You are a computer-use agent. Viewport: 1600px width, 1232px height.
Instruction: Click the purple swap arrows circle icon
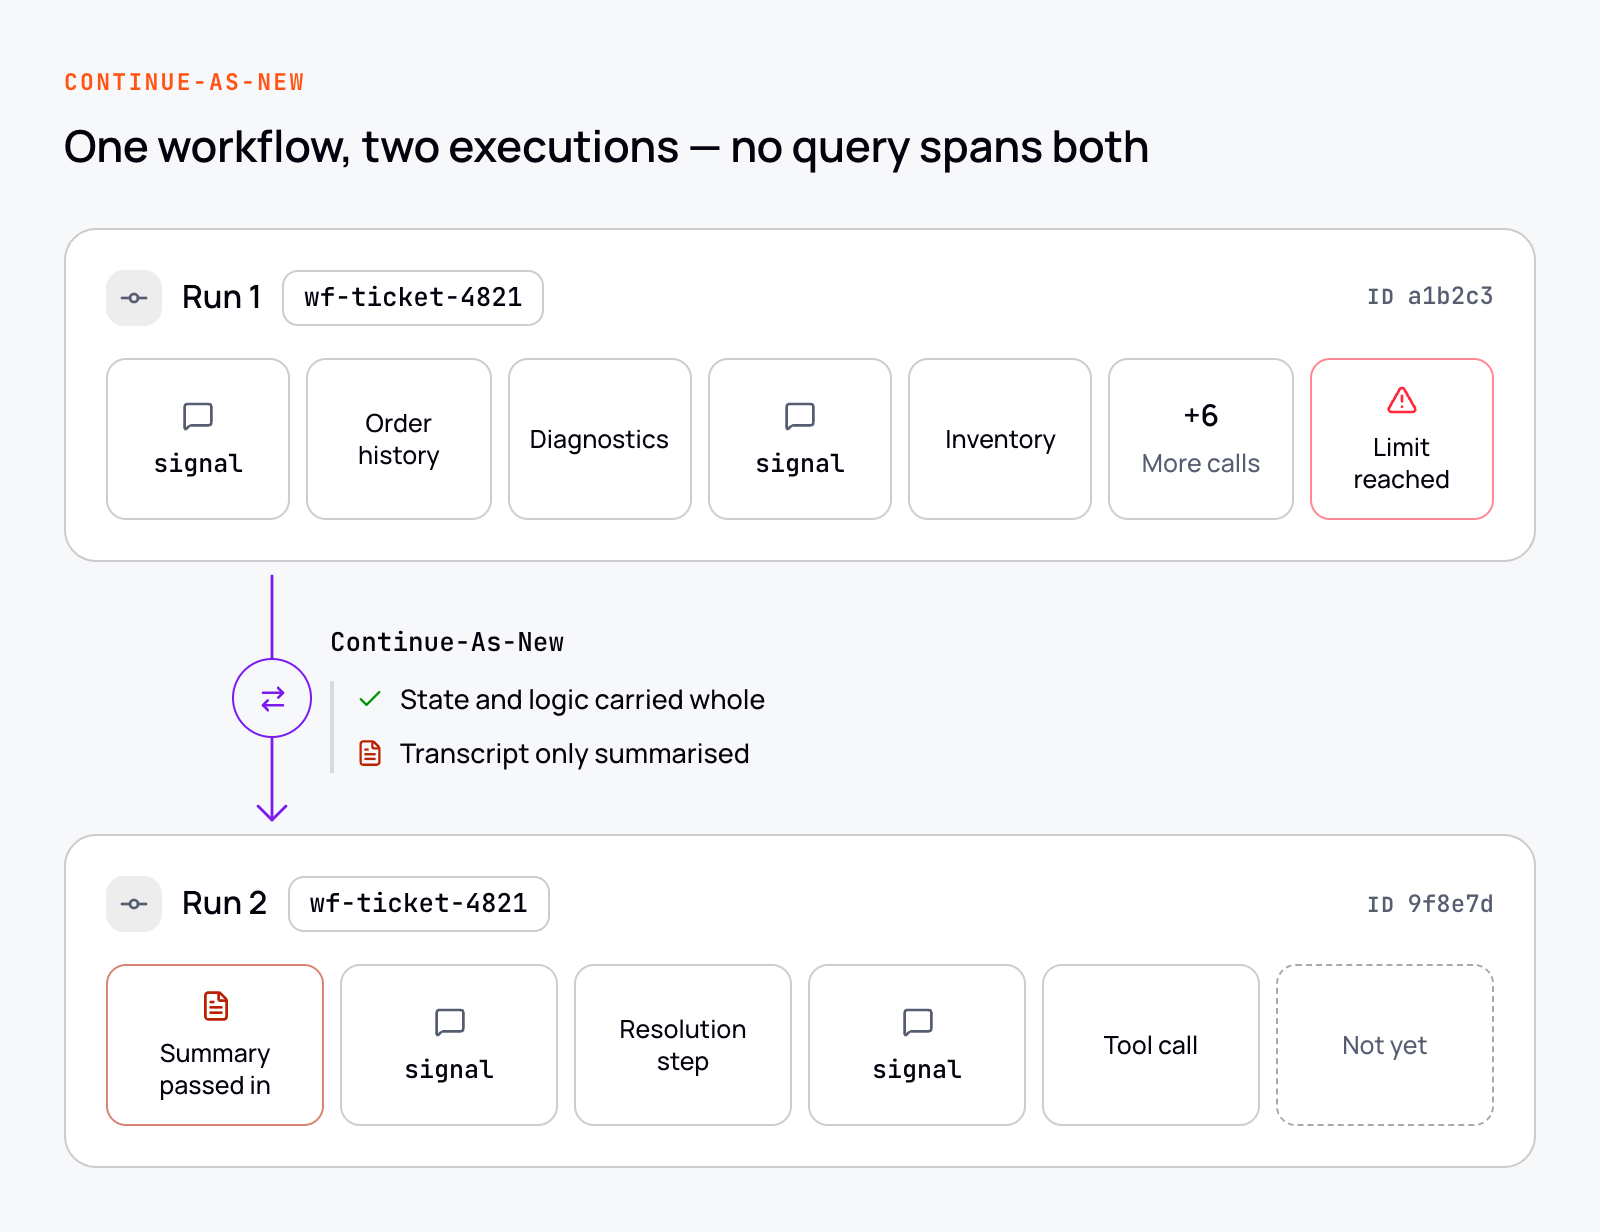tap(272, 698)
